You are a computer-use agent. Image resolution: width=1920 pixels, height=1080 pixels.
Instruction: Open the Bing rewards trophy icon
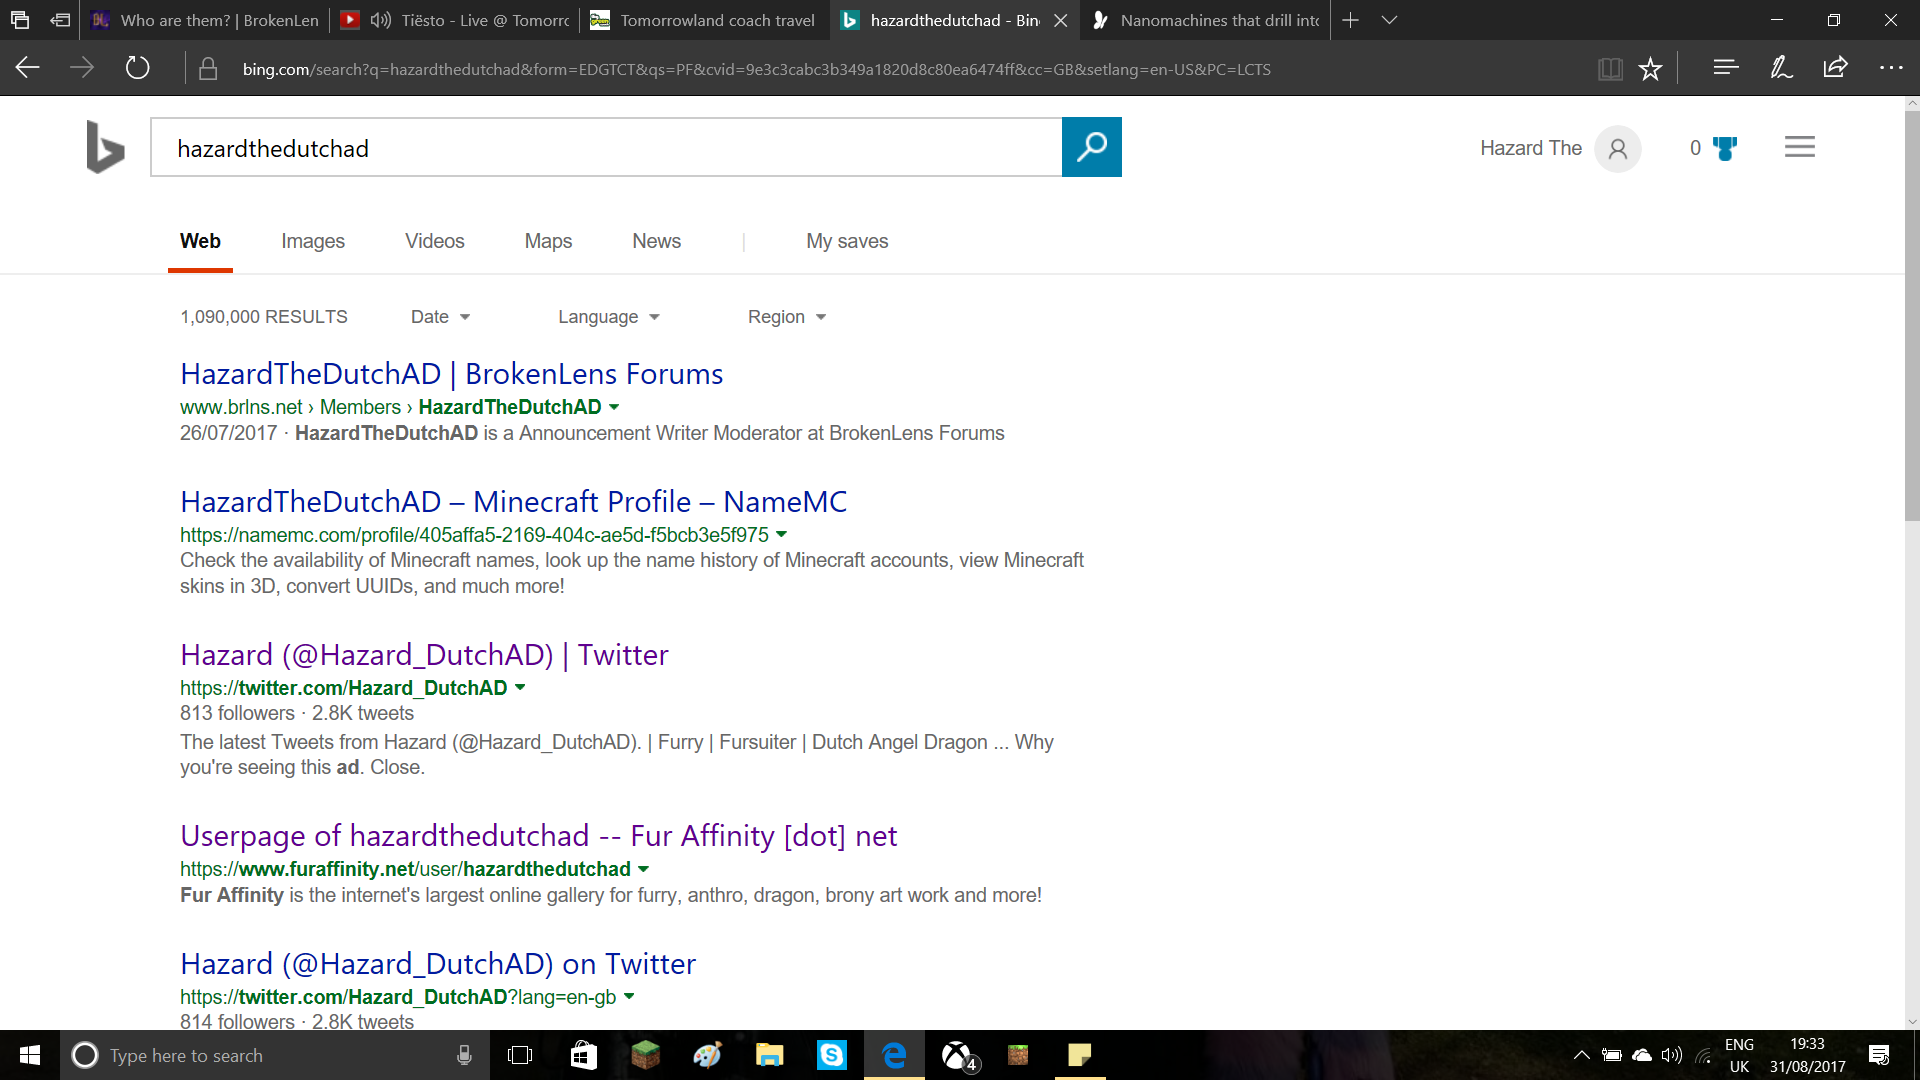coord(1725,148)
